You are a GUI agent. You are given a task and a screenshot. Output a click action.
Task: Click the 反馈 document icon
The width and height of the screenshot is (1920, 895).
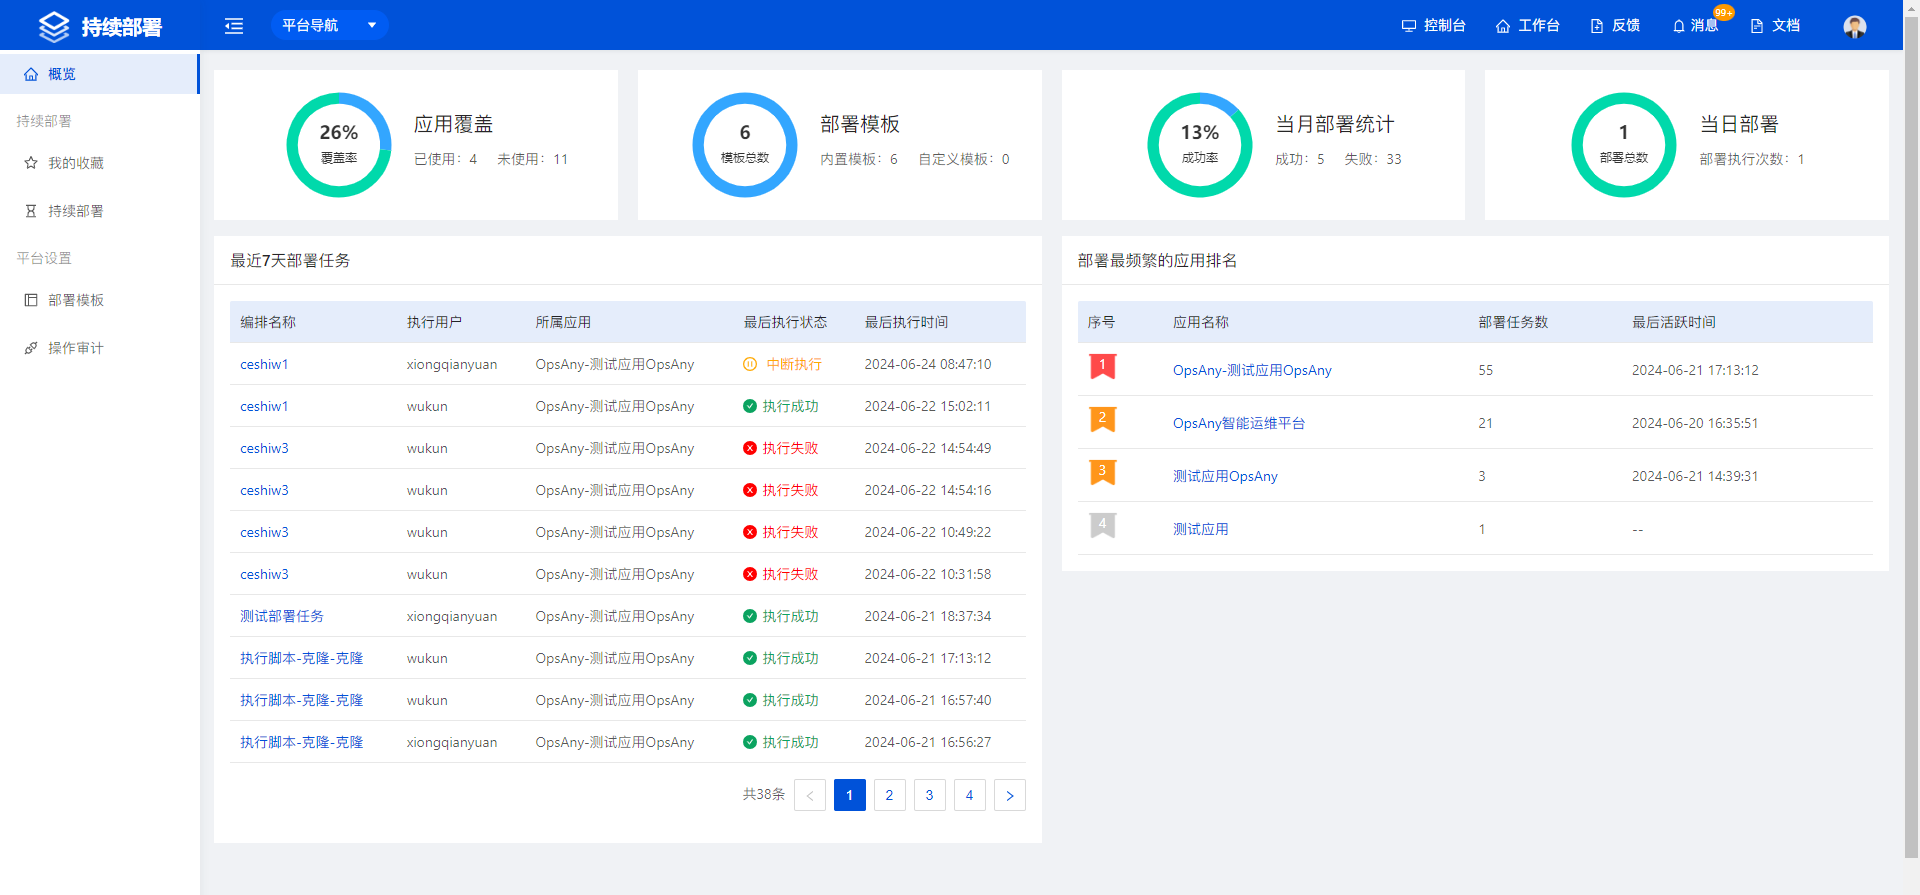point(1597,26)
